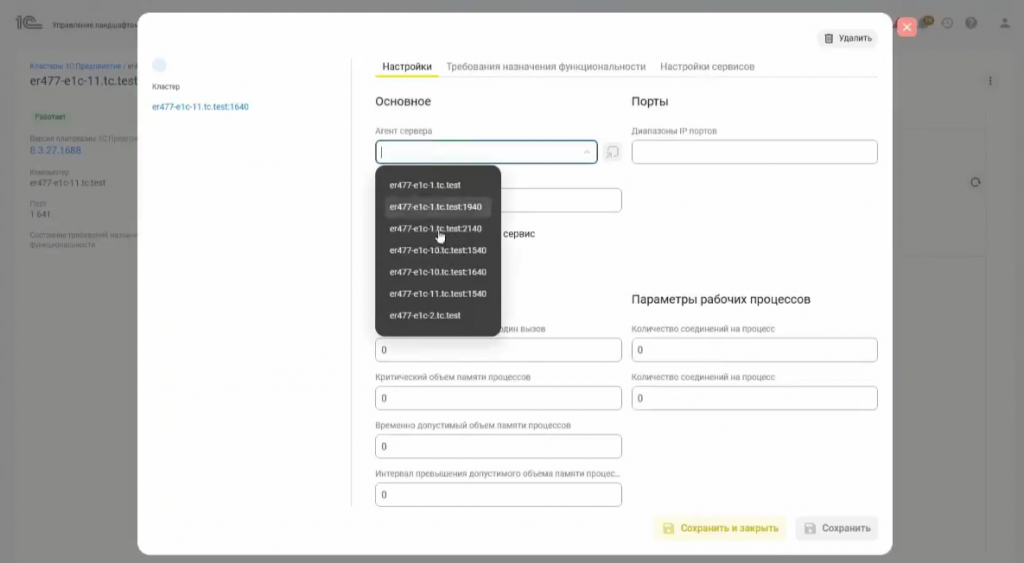Viewport: 1024px width, 563px height.
Task: Open Кластеры 1С:Предприятие breadcrumb link
Action: (x=75, y=67)
